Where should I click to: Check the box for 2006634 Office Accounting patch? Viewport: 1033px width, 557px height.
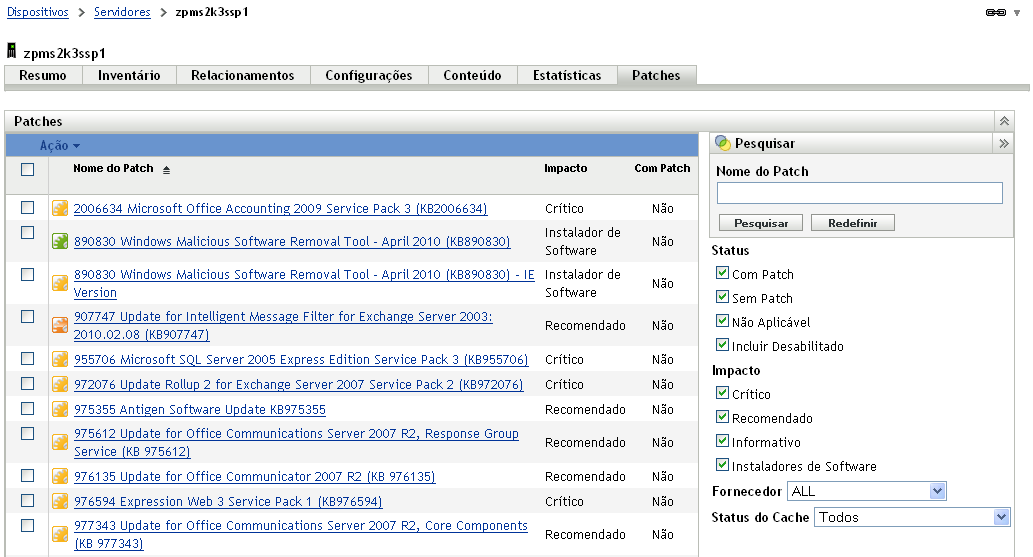coord(28,208)
